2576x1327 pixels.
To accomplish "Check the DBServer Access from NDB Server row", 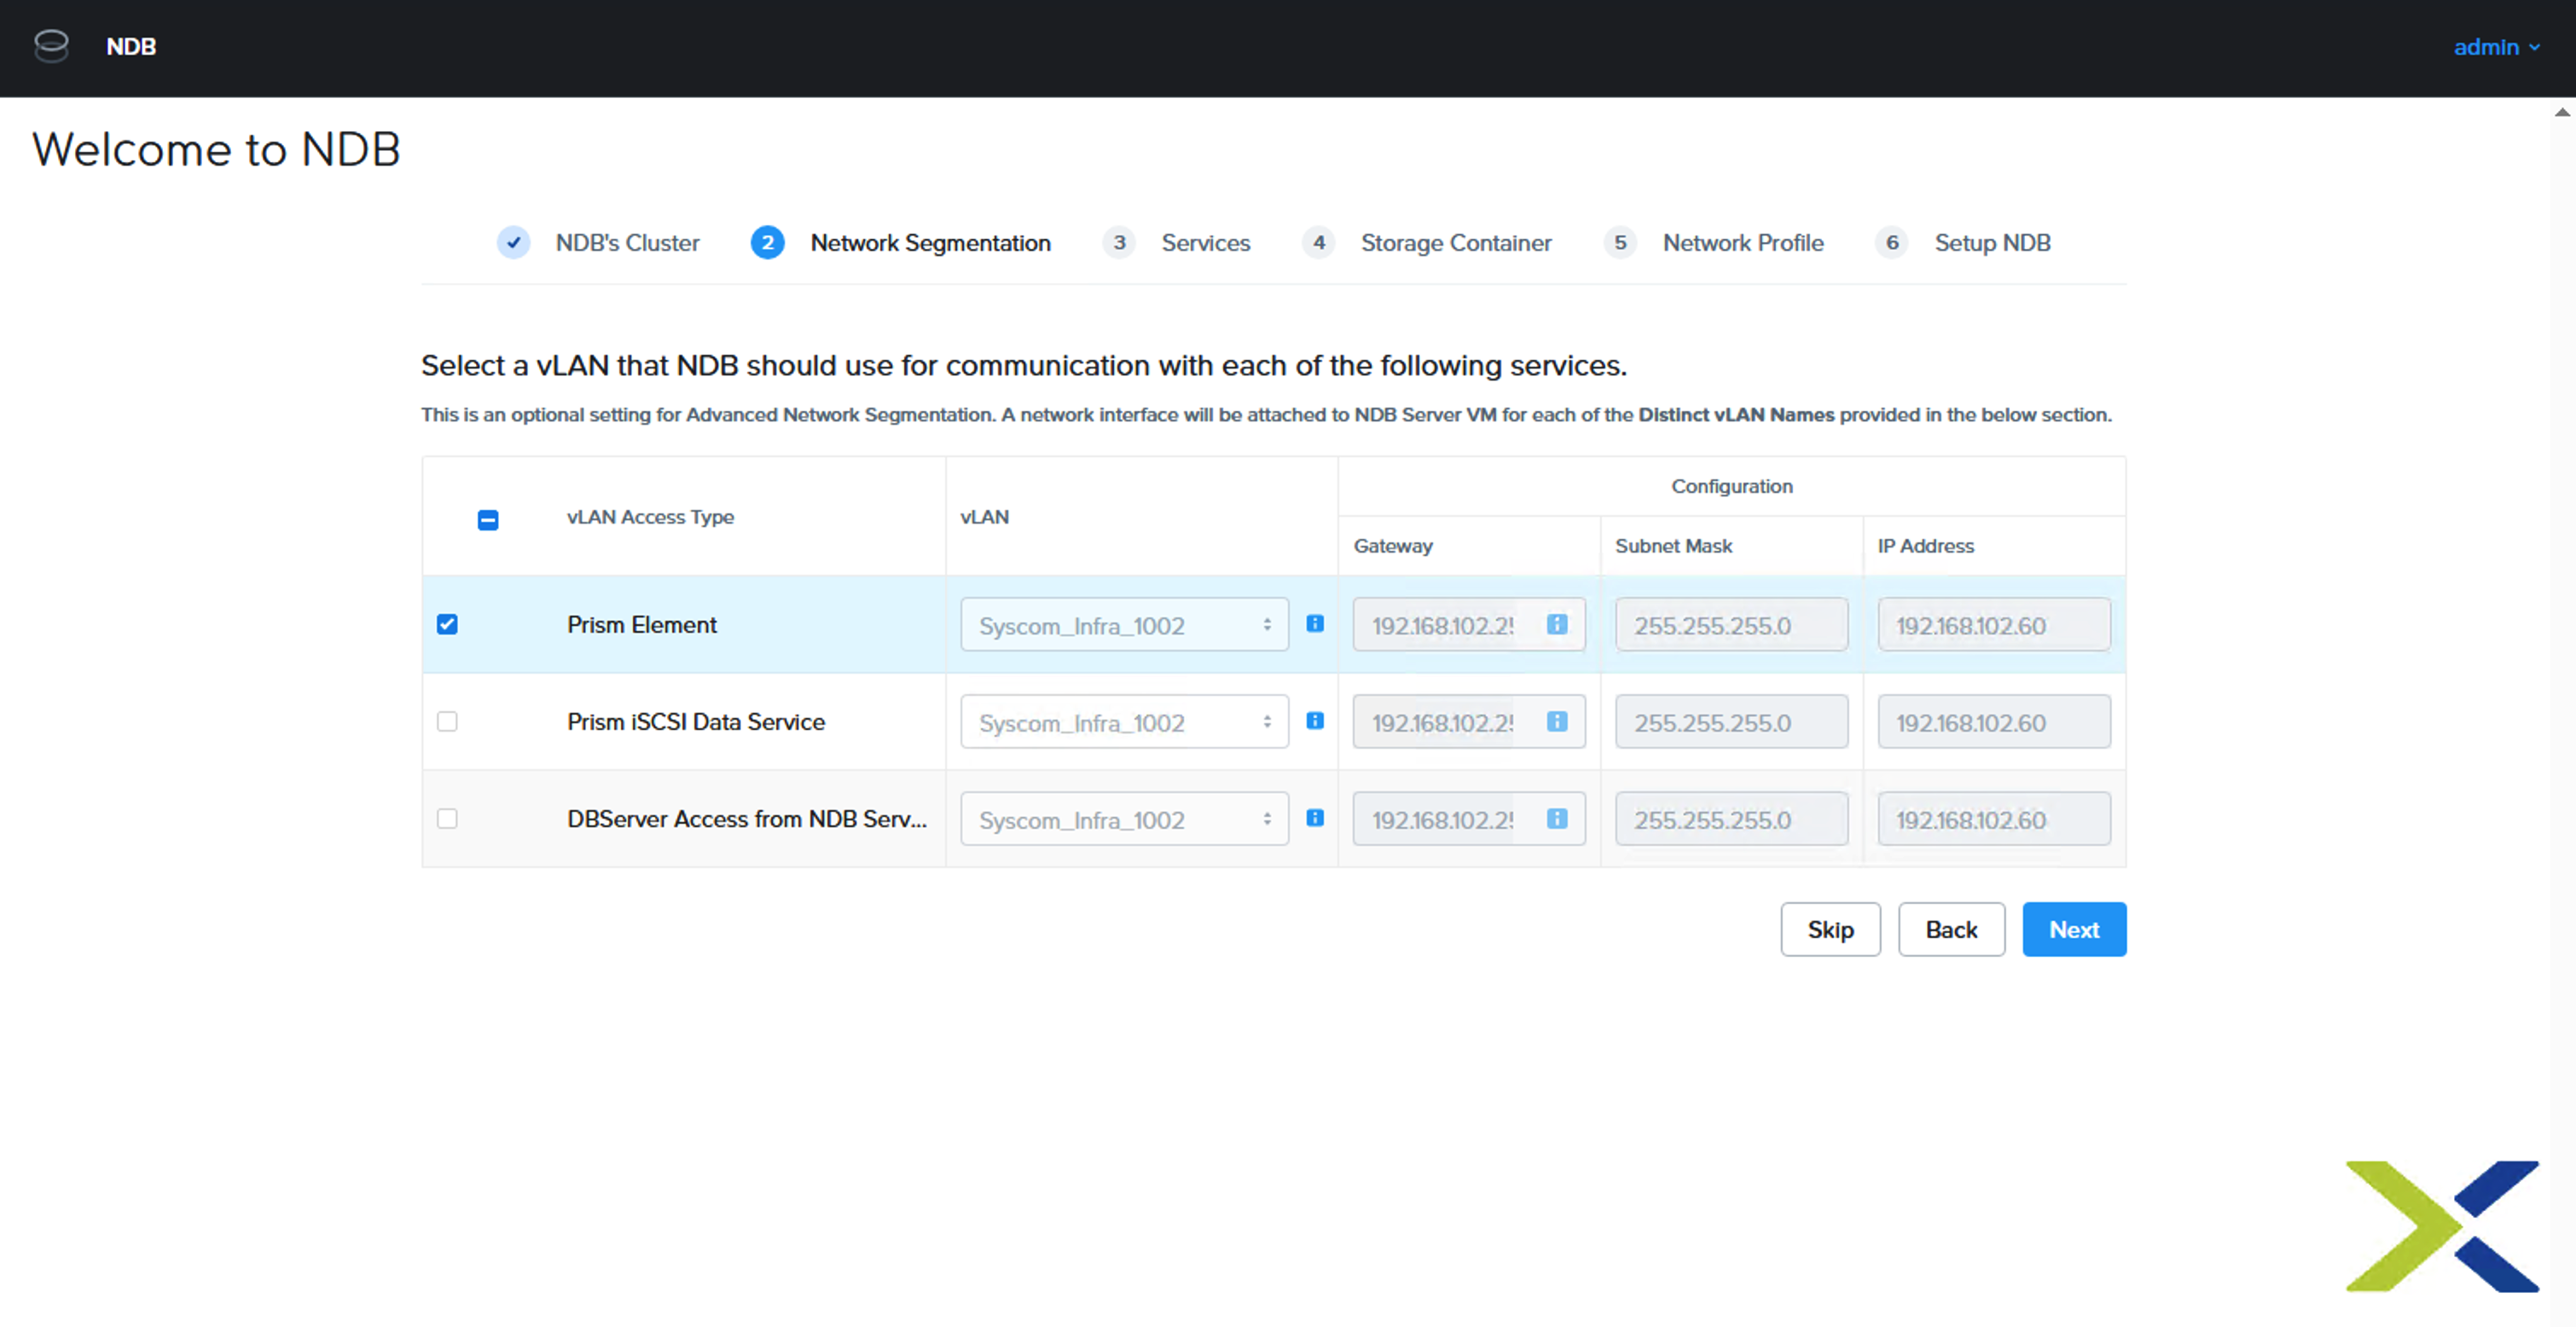I will 447,818.
